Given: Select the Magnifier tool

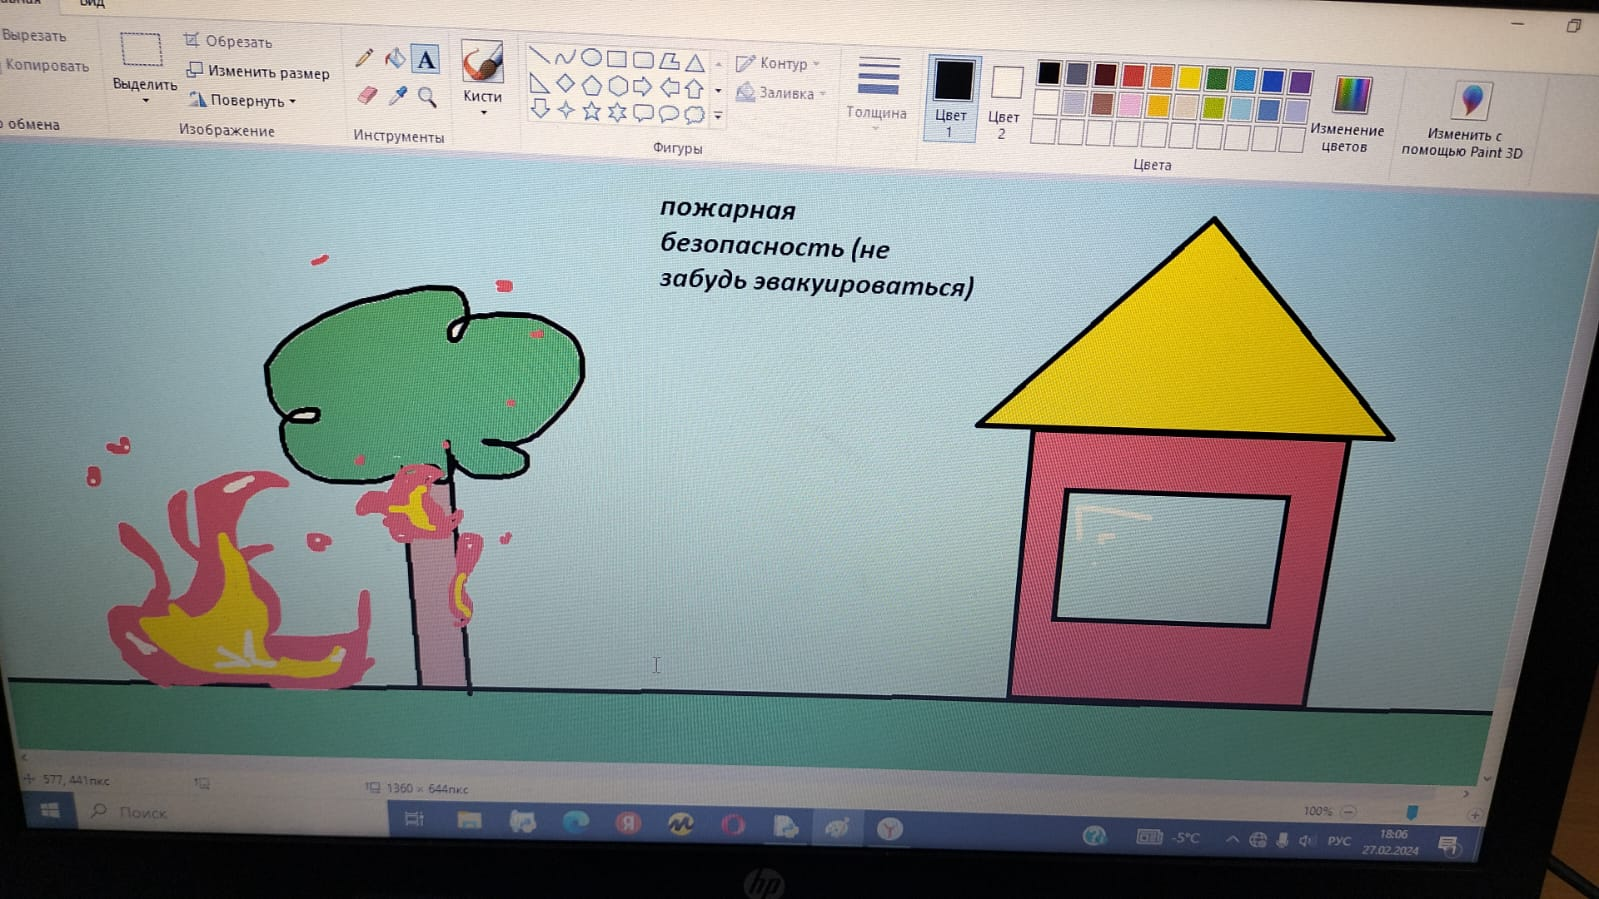Looking at the screenshot, I should coord(427,97).
